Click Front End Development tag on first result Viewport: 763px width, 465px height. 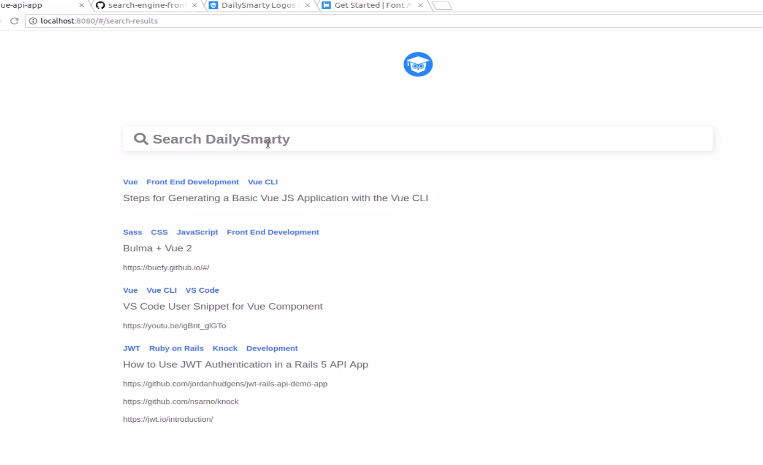pyautogui.click(x=193, y=182)
